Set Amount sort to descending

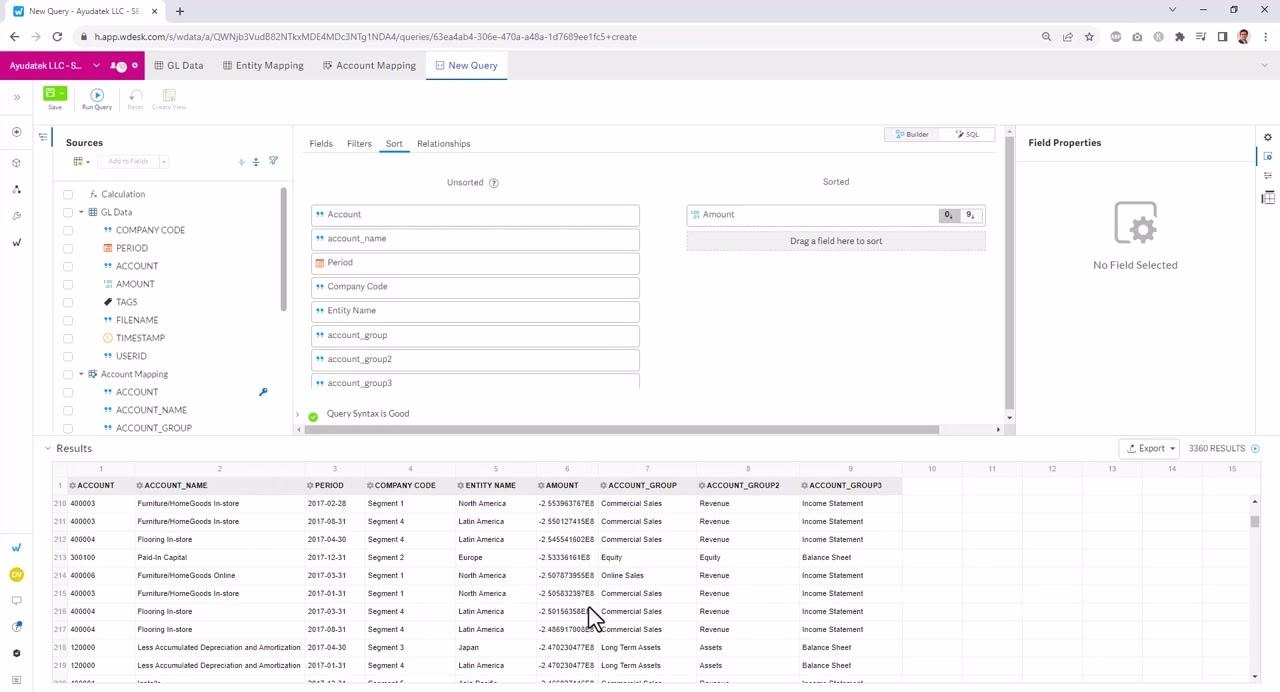pyautogui.click(x=970, y=215)
